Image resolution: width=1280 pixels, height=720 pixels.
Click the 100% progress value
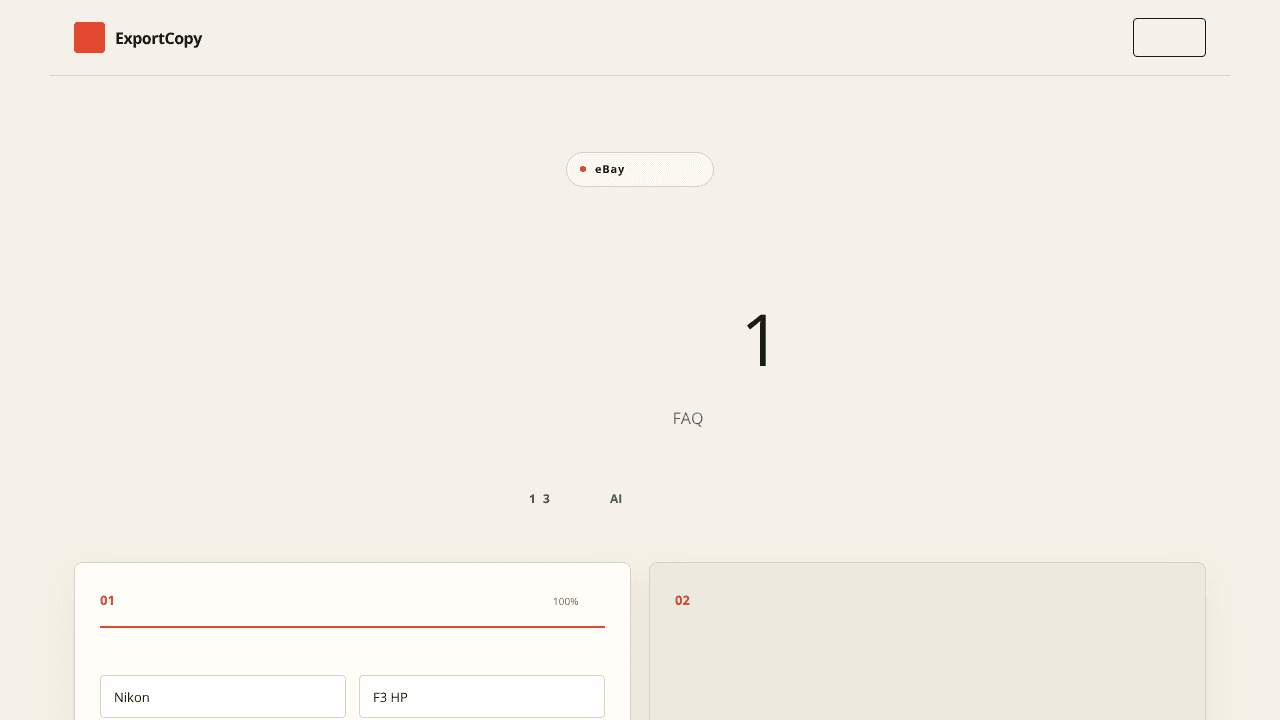coord(566,601)
